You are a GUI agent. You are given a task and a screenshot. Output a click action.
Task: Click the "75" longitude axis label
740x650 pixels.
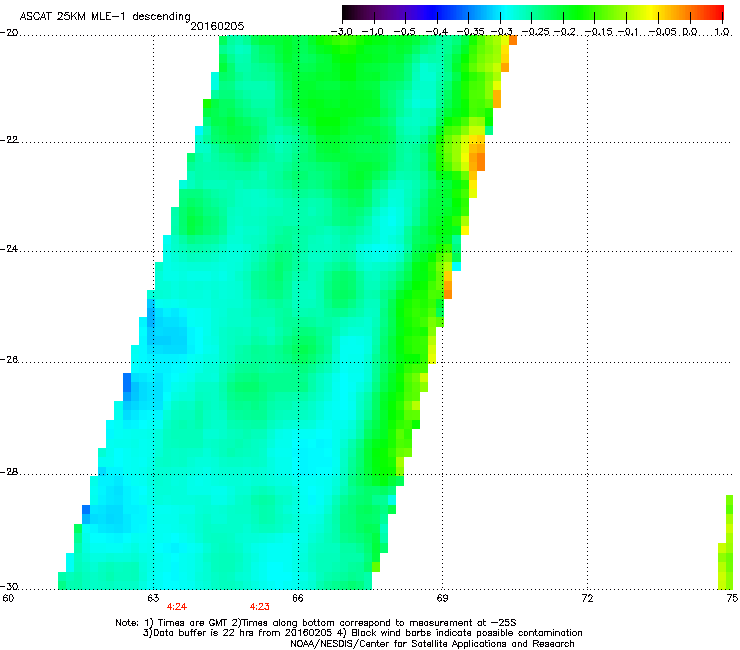click(732, 599)
